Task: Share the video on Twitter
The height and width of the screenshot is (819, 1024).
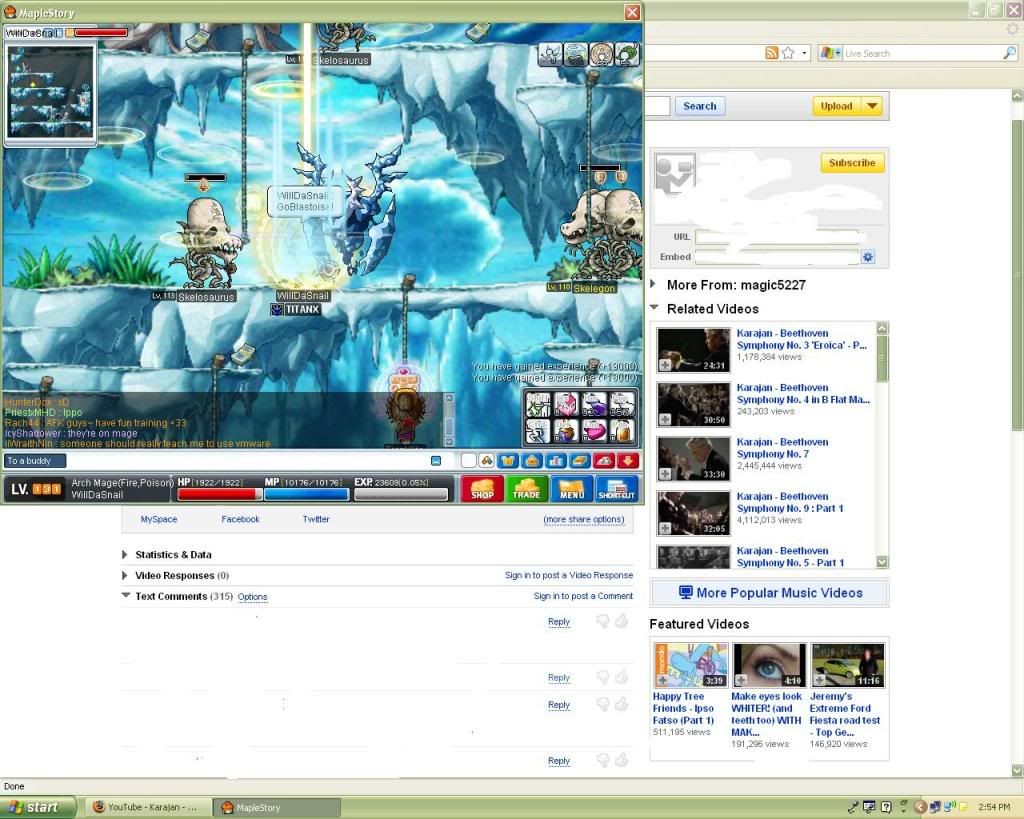Action: pyautogui.click(x=316, y=519)
